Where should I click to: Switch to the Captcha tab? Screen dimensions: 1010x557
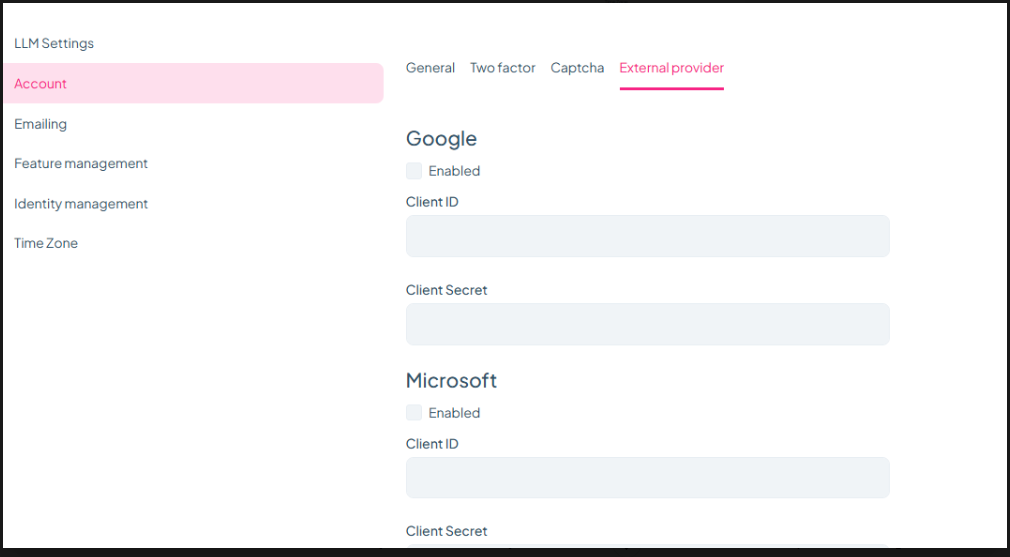pos(577,68)
